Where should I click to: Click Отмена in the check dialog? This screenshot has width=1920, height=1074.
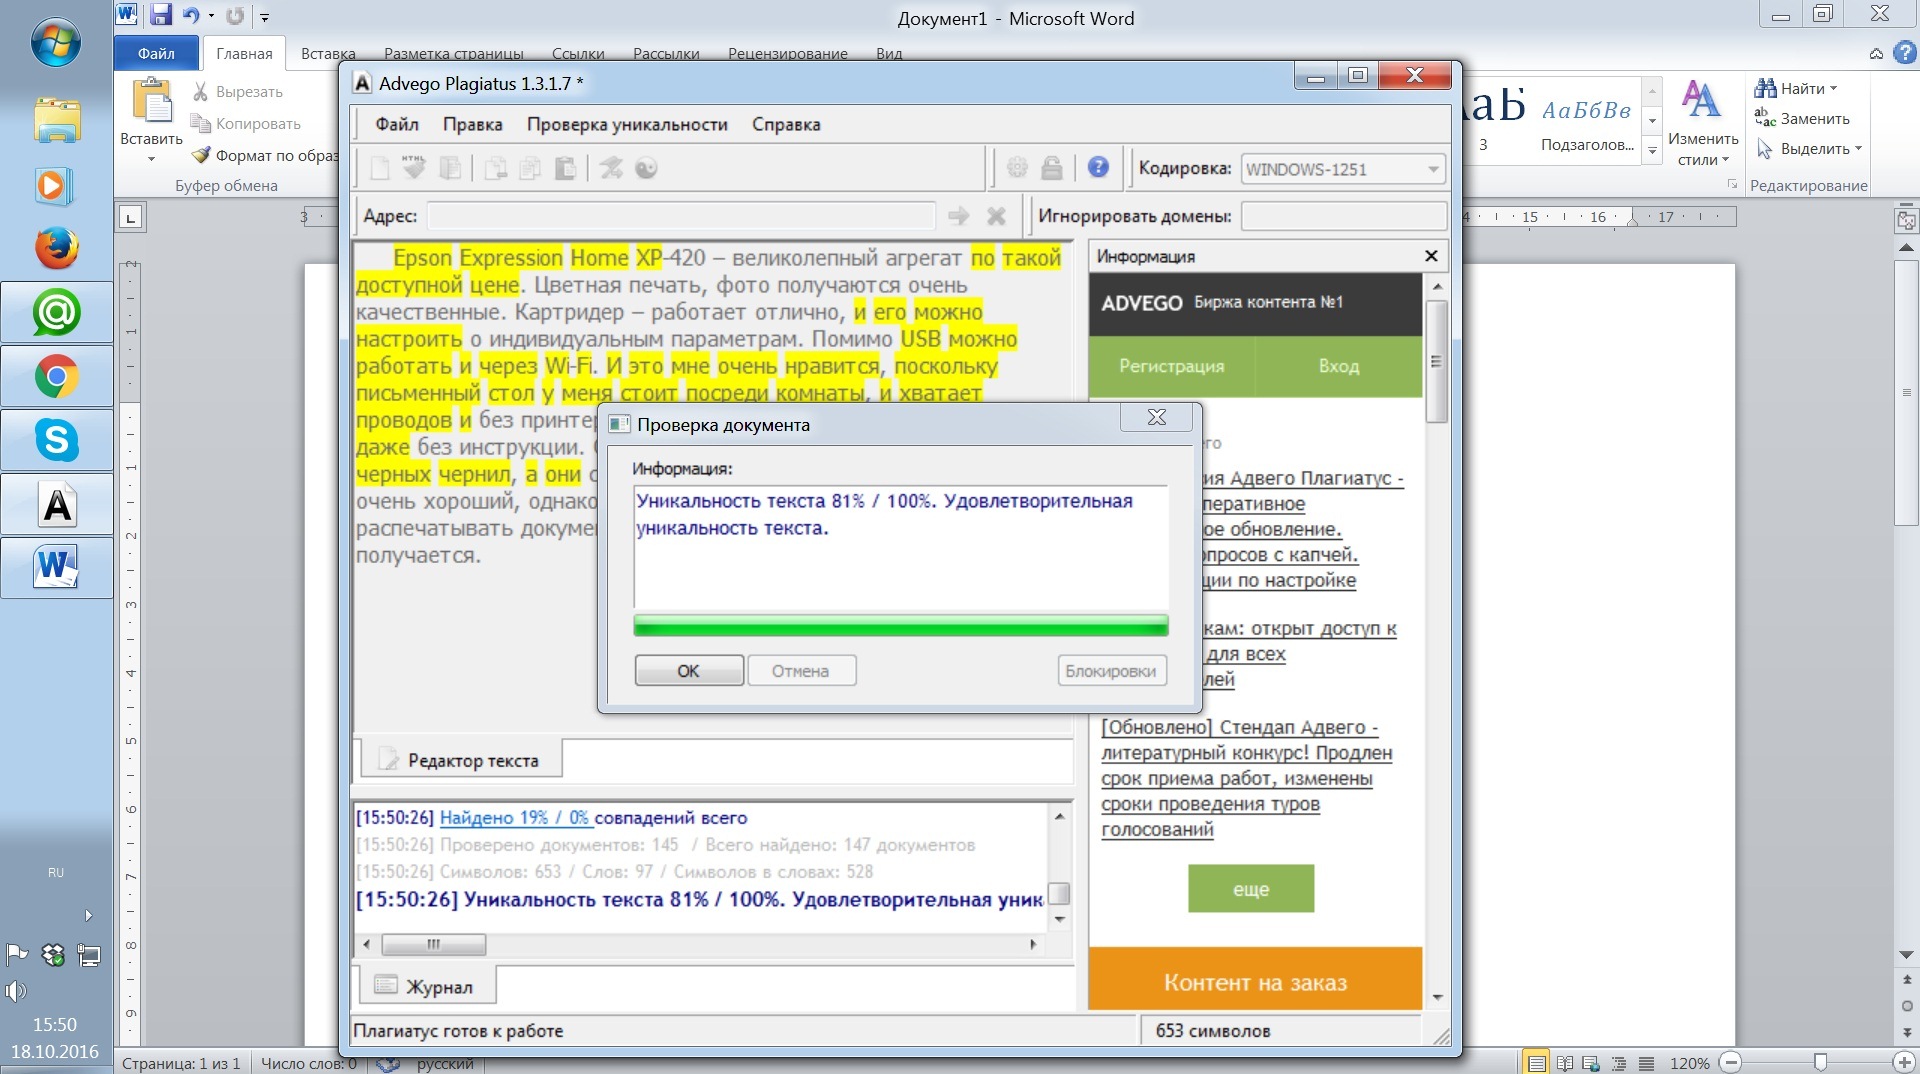tap(800, 671)
